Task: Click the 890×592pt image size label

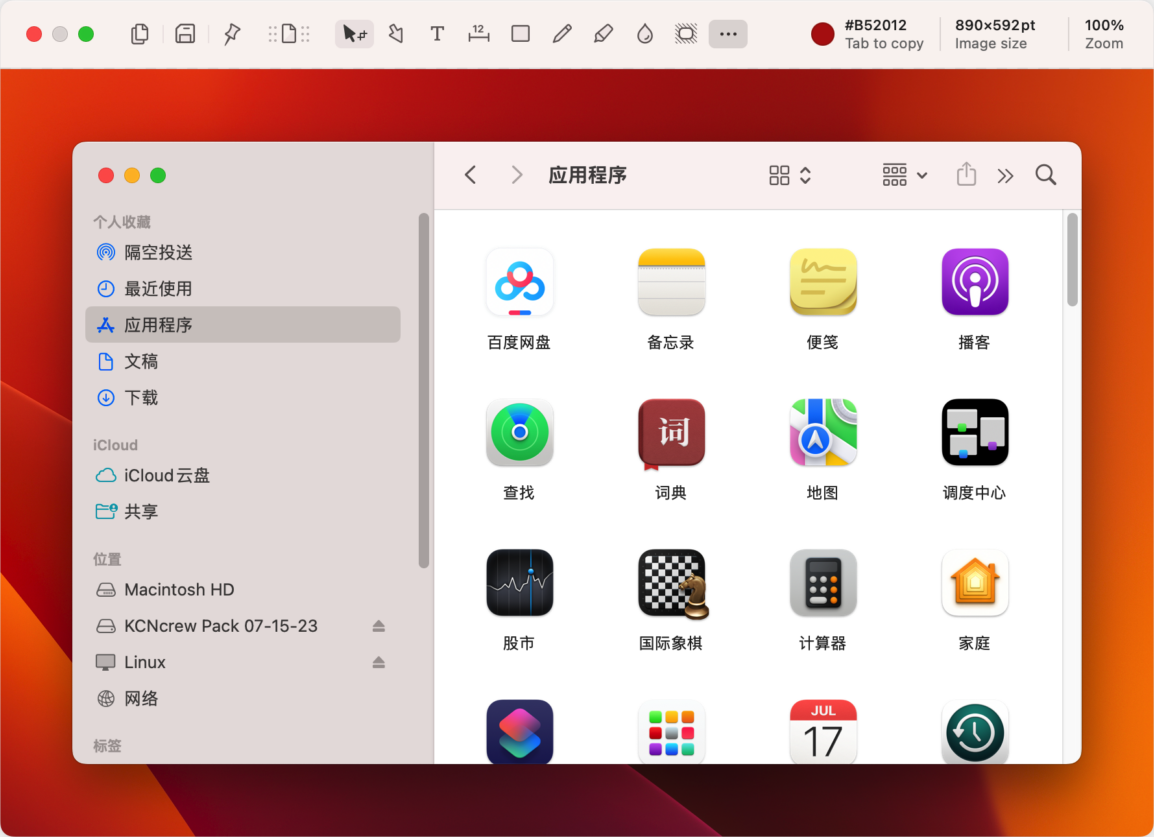Action: click(x=995, y=34)
